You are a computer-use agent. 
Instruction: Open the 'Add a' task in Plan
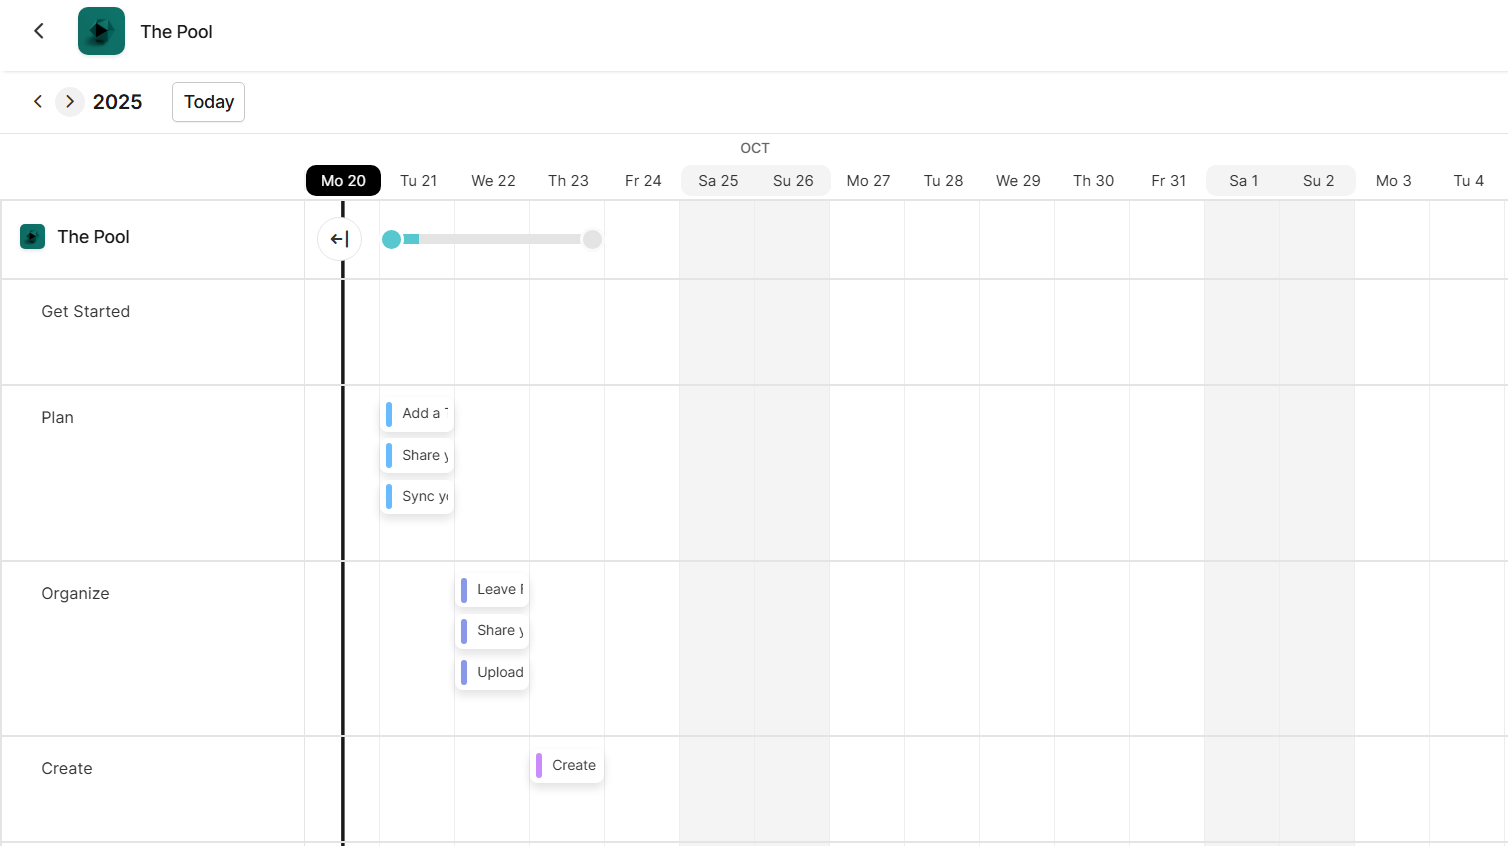pos(418,414)
